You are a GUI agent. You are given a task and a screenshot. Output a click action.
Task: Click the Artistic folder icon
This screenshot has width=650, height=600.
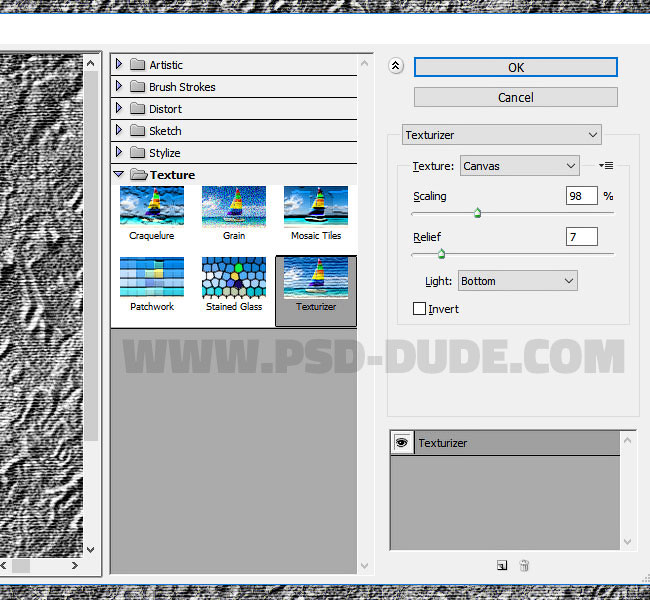click(137, 64)
